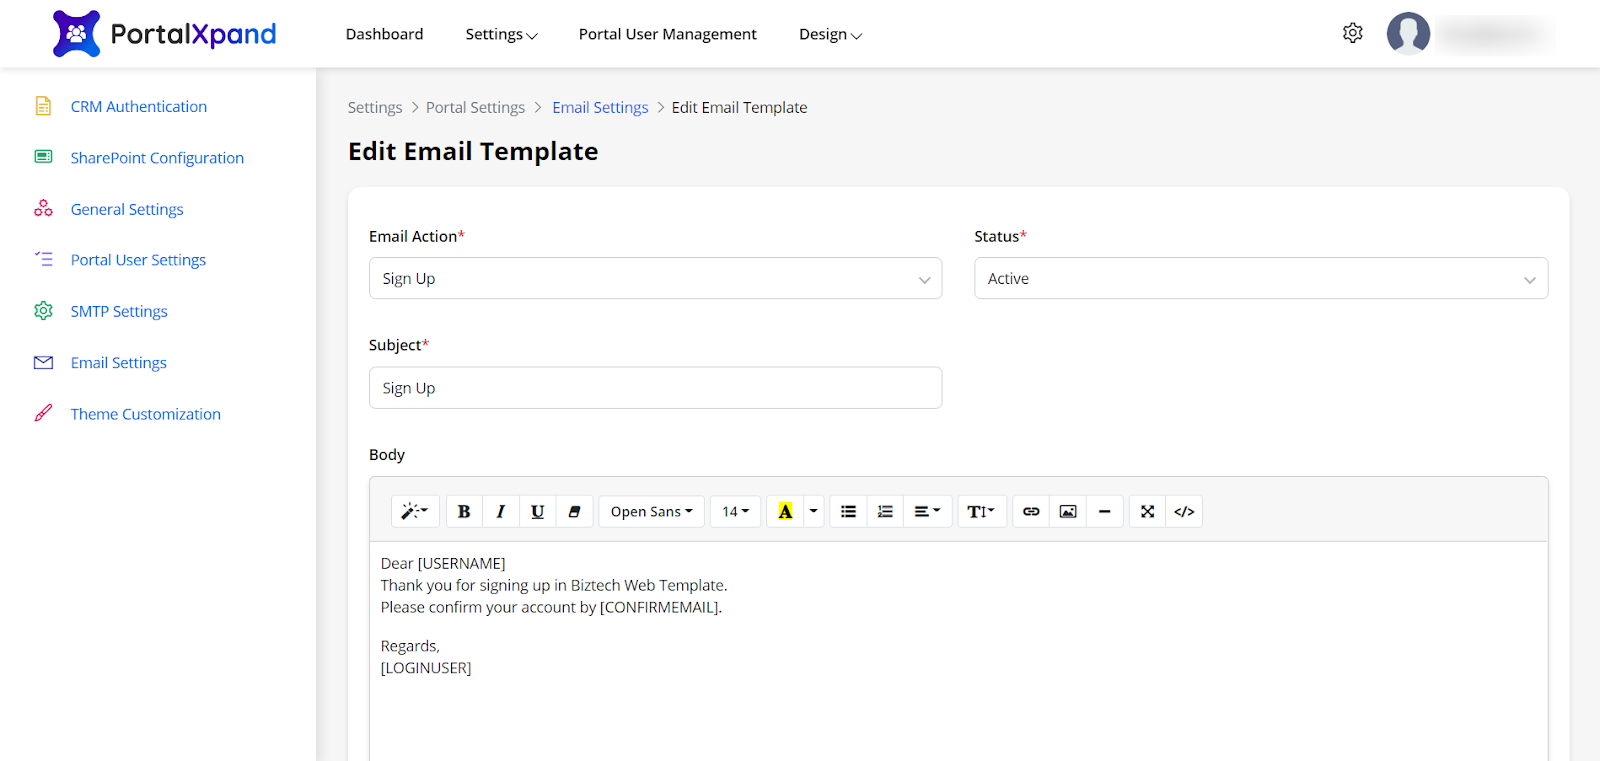Switch editor to fullscreen mode
The width and height of the screenshot is (1600, 761).
pyautogui.click(x=1147, y=511)
